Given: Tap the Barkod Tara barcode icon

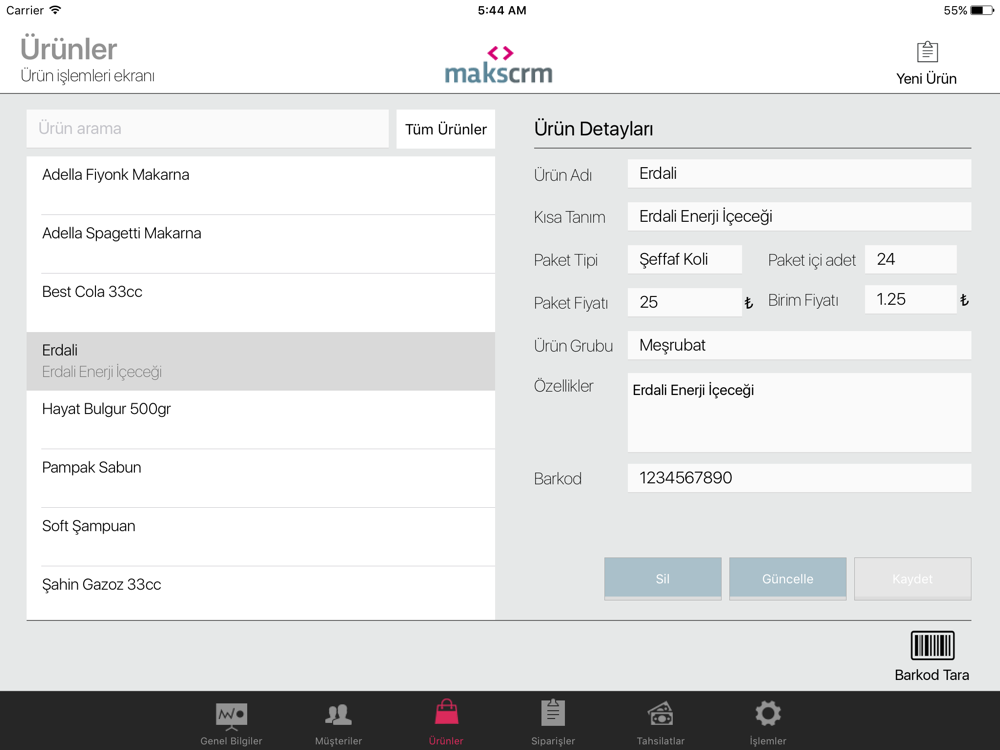Looking at the screenshot, I should click(x=932, y=645).
